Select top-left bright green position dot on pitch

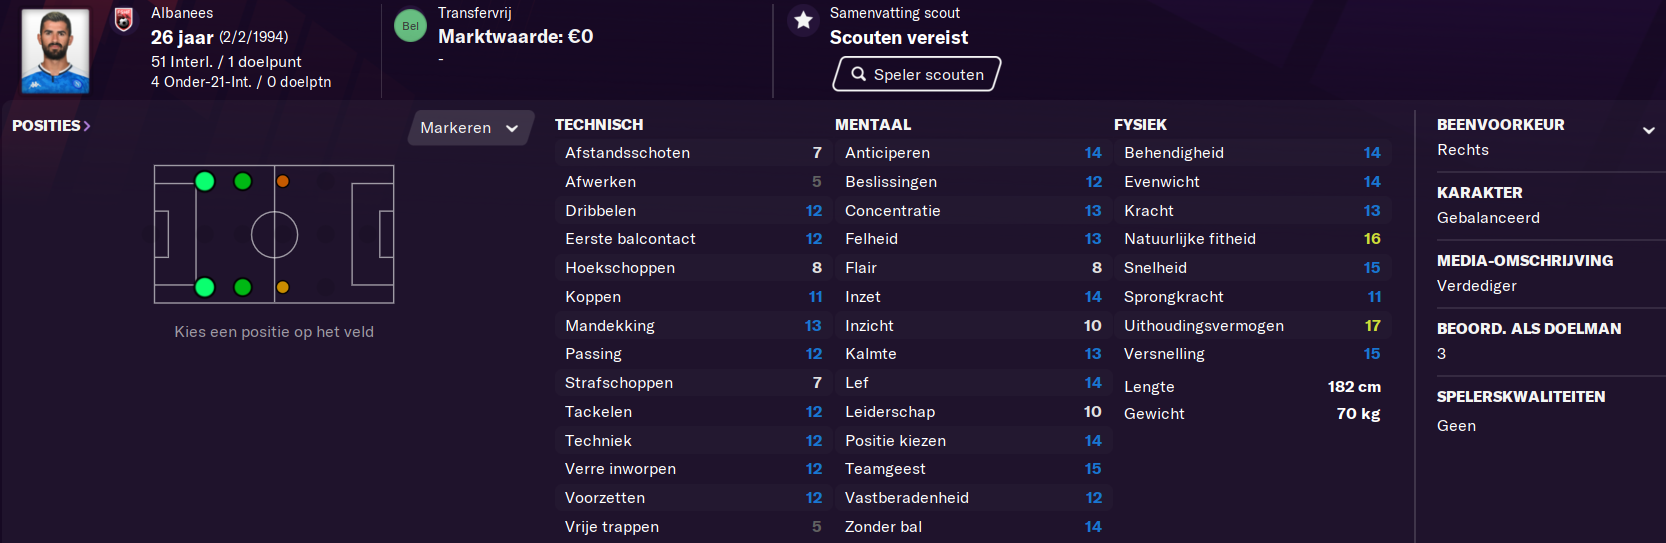[x=205, y=181]
